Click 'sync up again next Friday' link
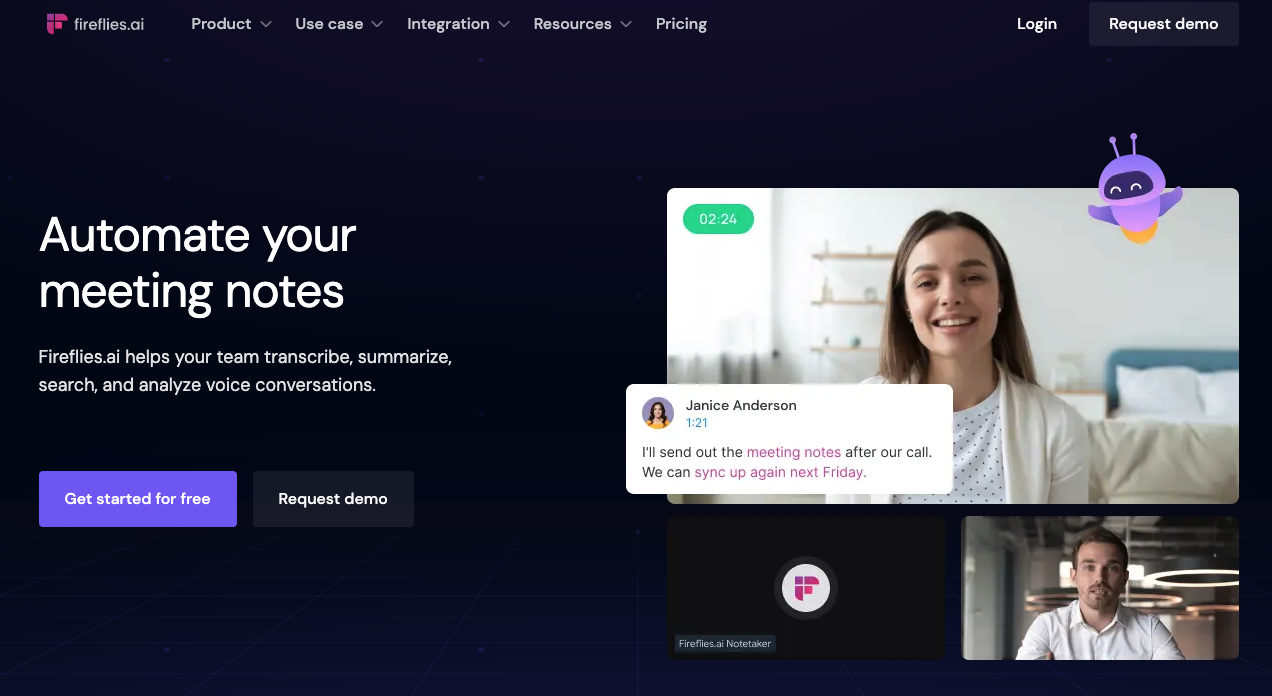 click(x=780, y=472)
